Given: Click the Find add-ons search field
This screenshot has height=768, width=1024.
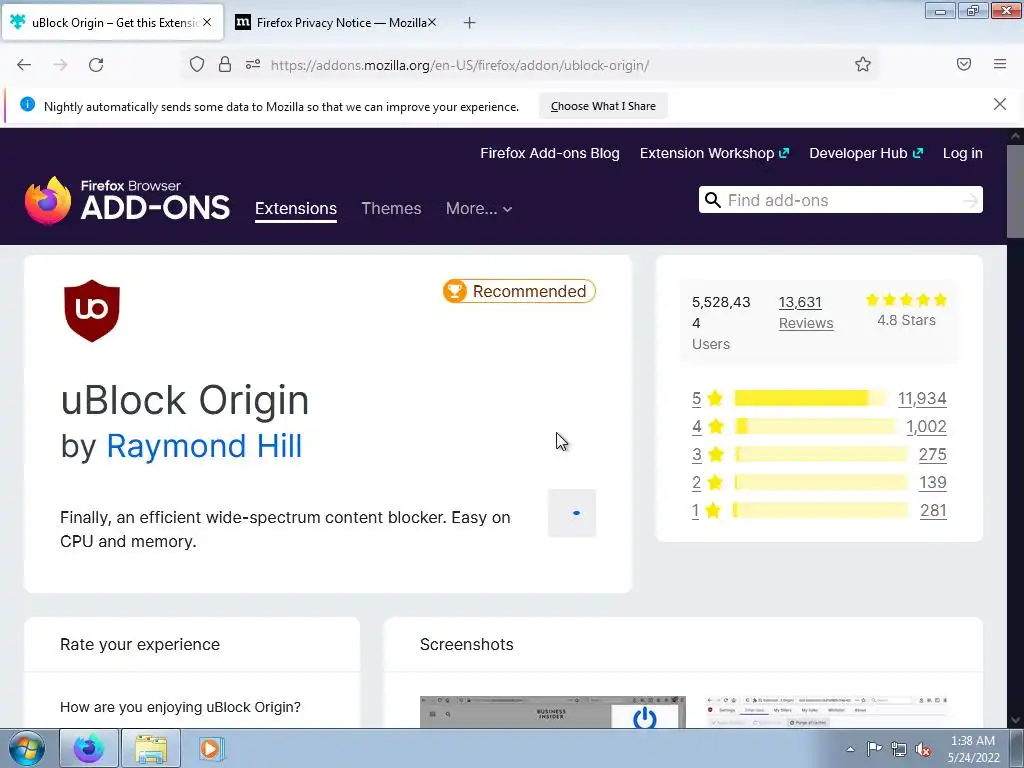Looking at the screenshot, I should click(x=841, y=200).
